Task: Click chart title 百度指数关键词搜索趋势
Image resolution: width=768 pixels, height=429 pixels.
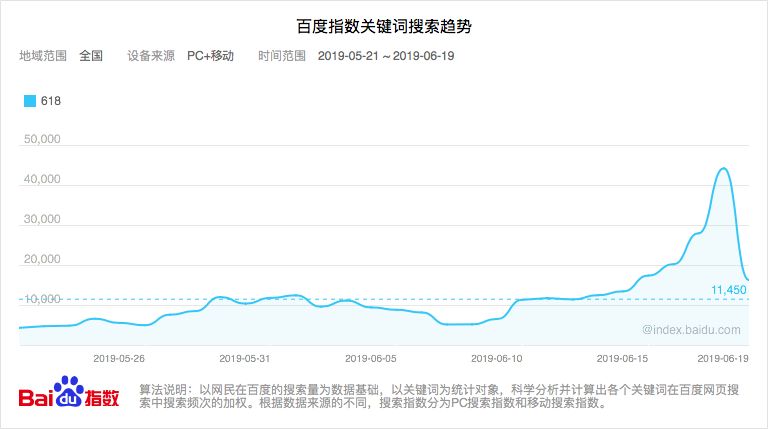Action: click(x=384, y=26)
